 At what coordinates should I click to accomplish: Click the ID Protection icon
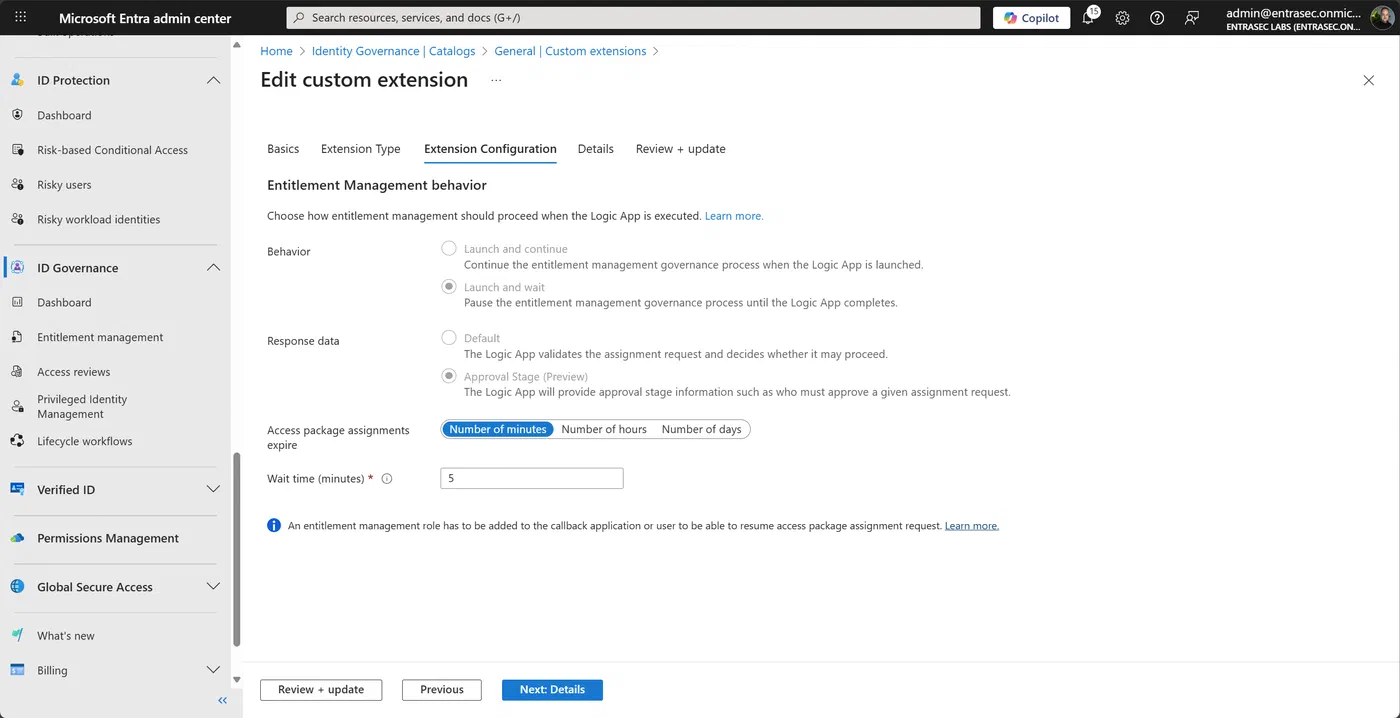(x=17, y=80)
